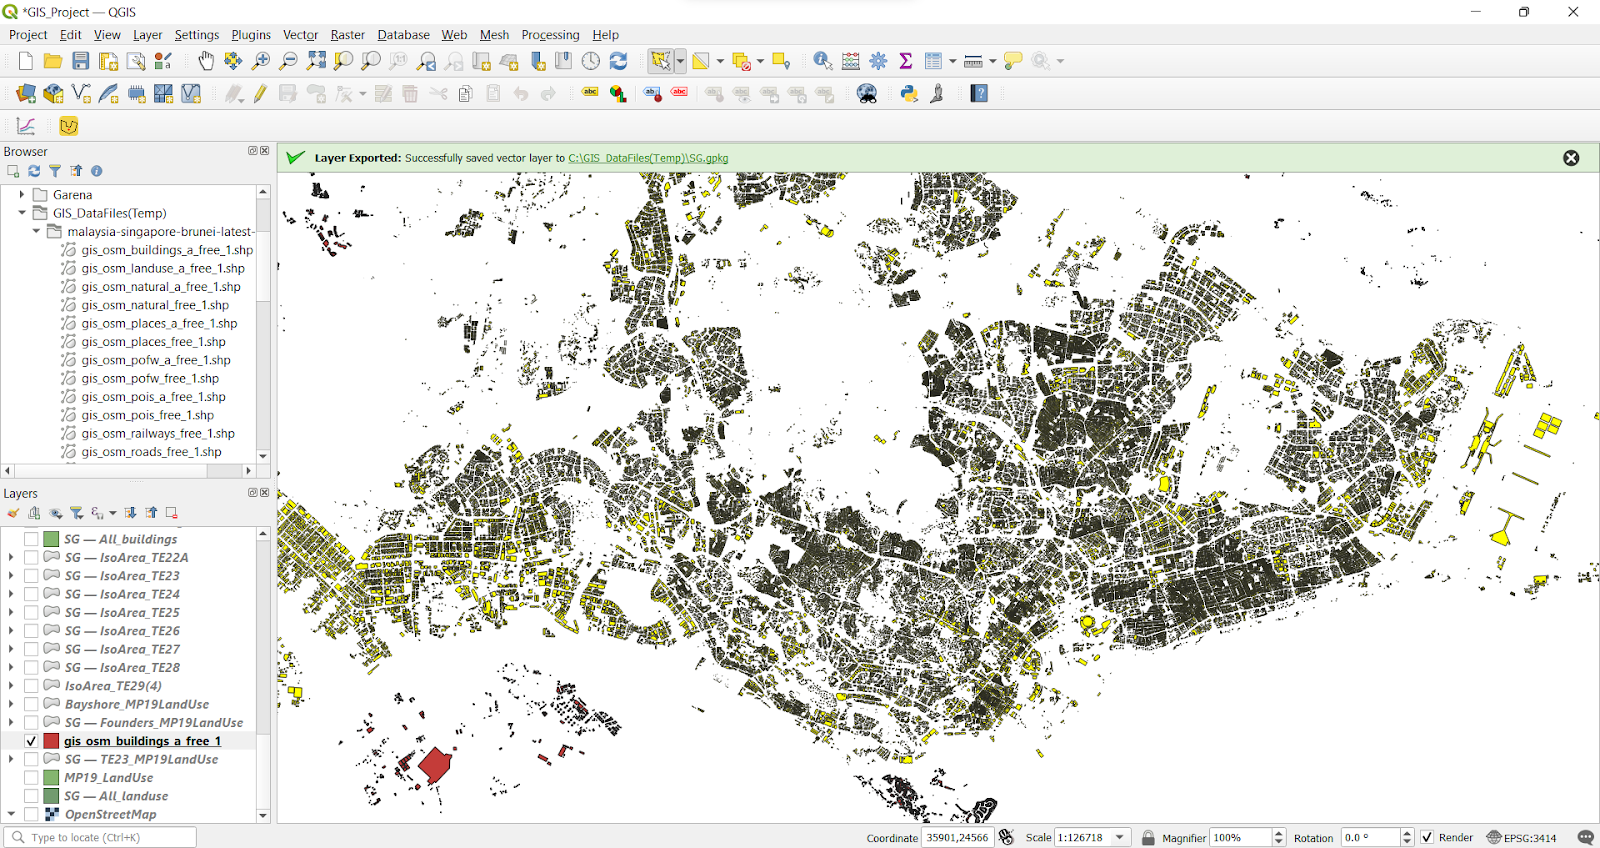Click the Refresh map icon
Image resolution: width=1600 pixels, height=848 pixels.
tap(619, 62)
